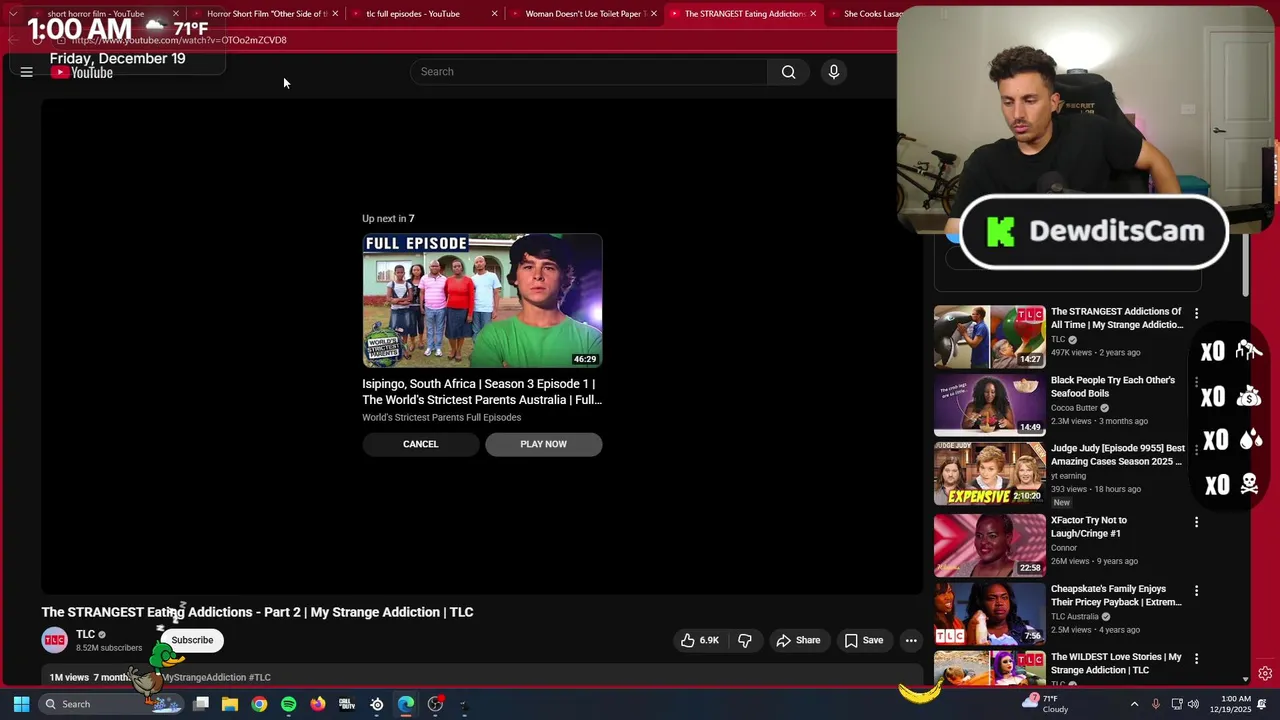Open the Isipingo South Africa up-next thumbnail
This screenshot has width=1280, height=720.
point(482,301)
